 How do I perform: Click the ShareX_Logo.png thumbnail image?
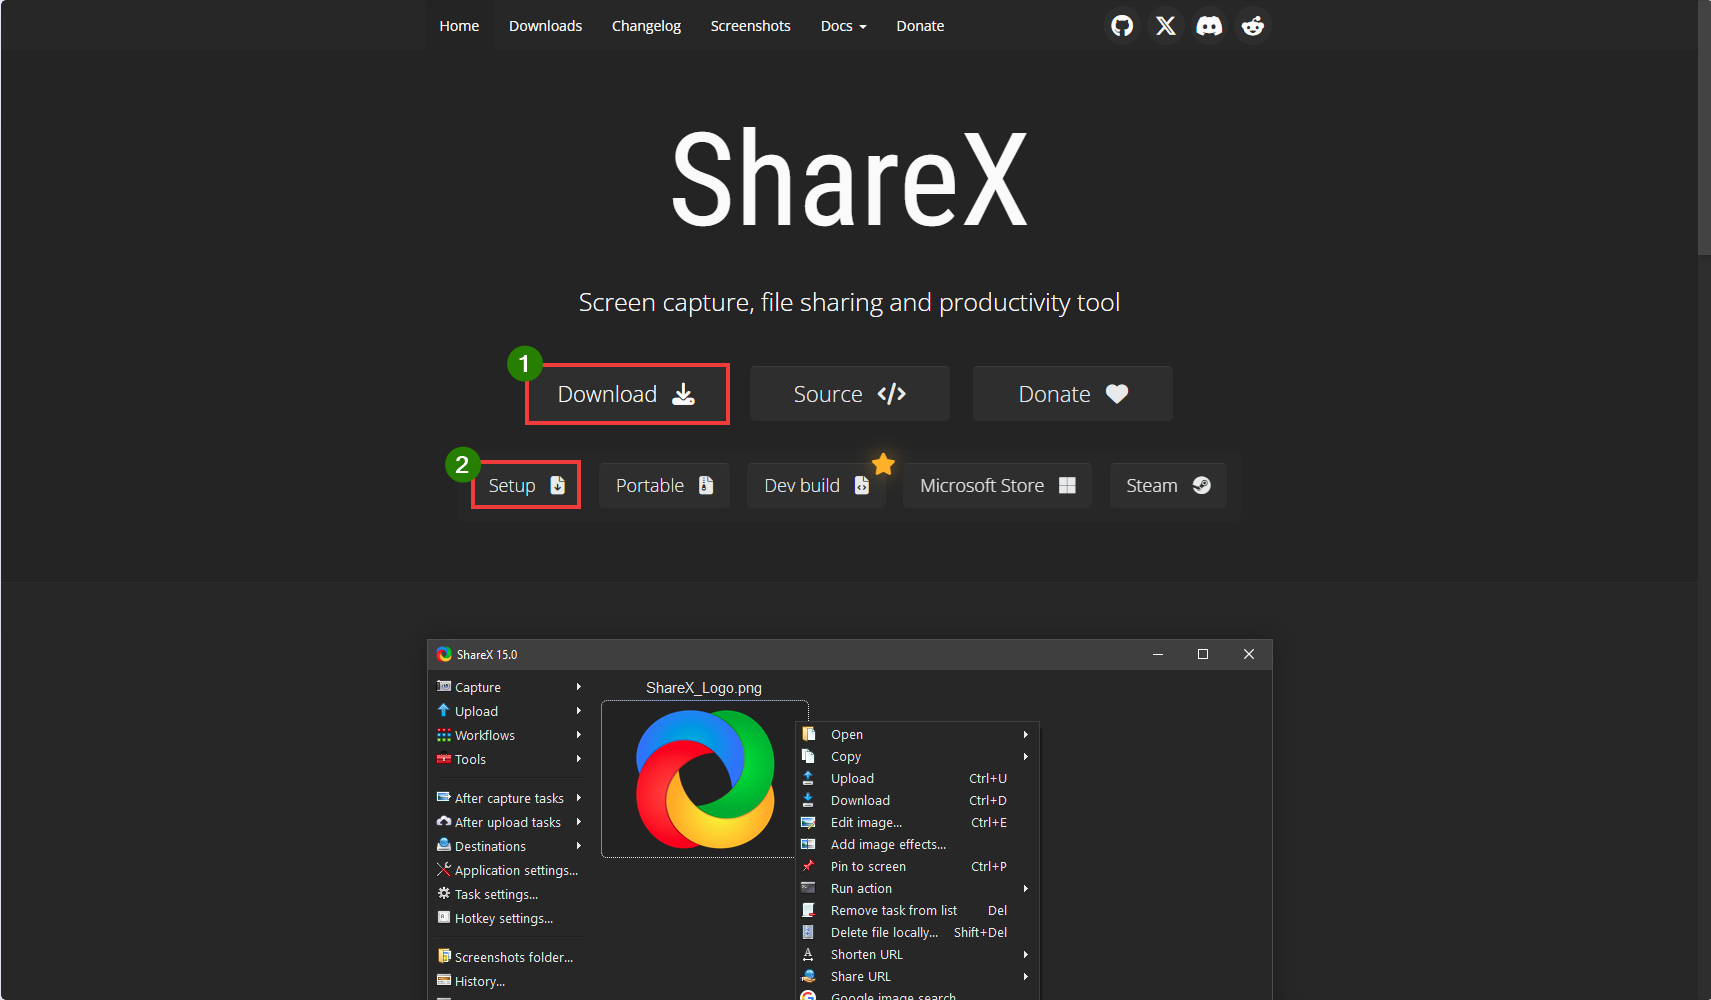coord(705,779)
